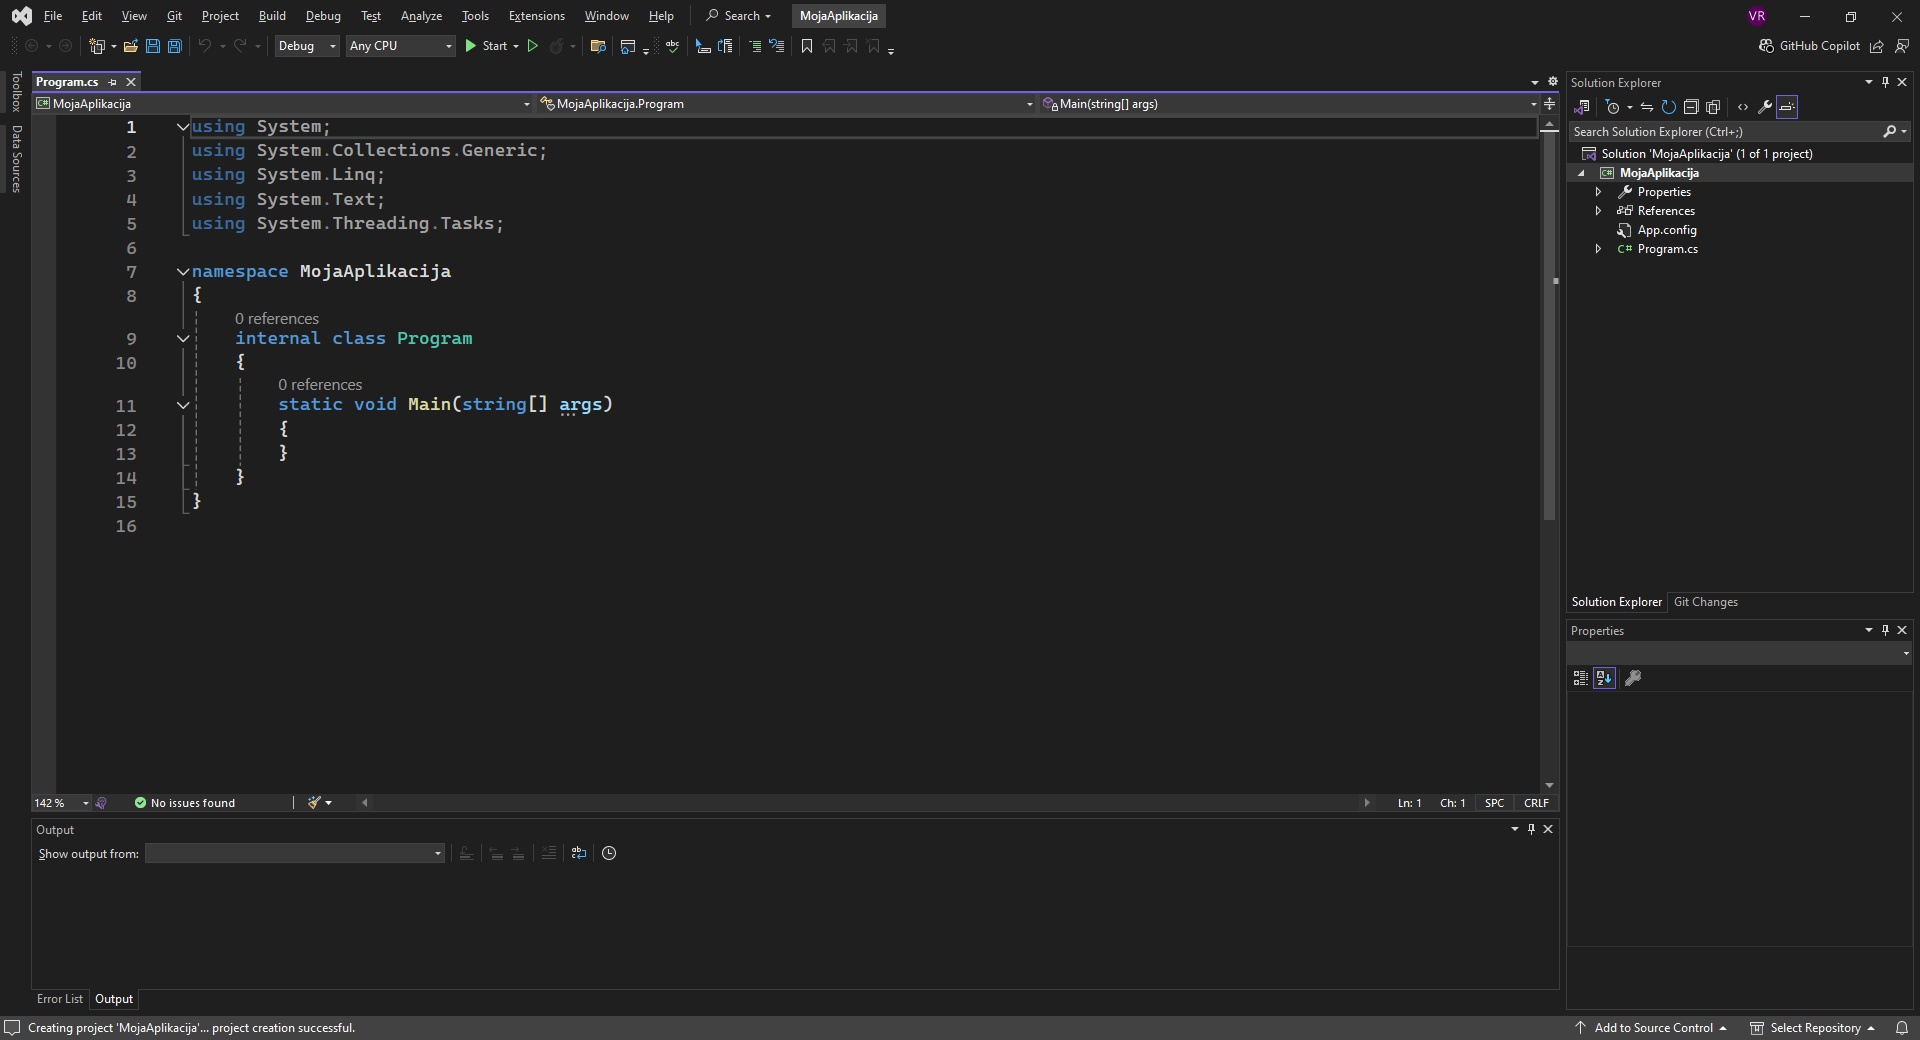Switch to the Git Changes tab
This screenshot has height=1040, width=1920.
tap(1705, 602)
